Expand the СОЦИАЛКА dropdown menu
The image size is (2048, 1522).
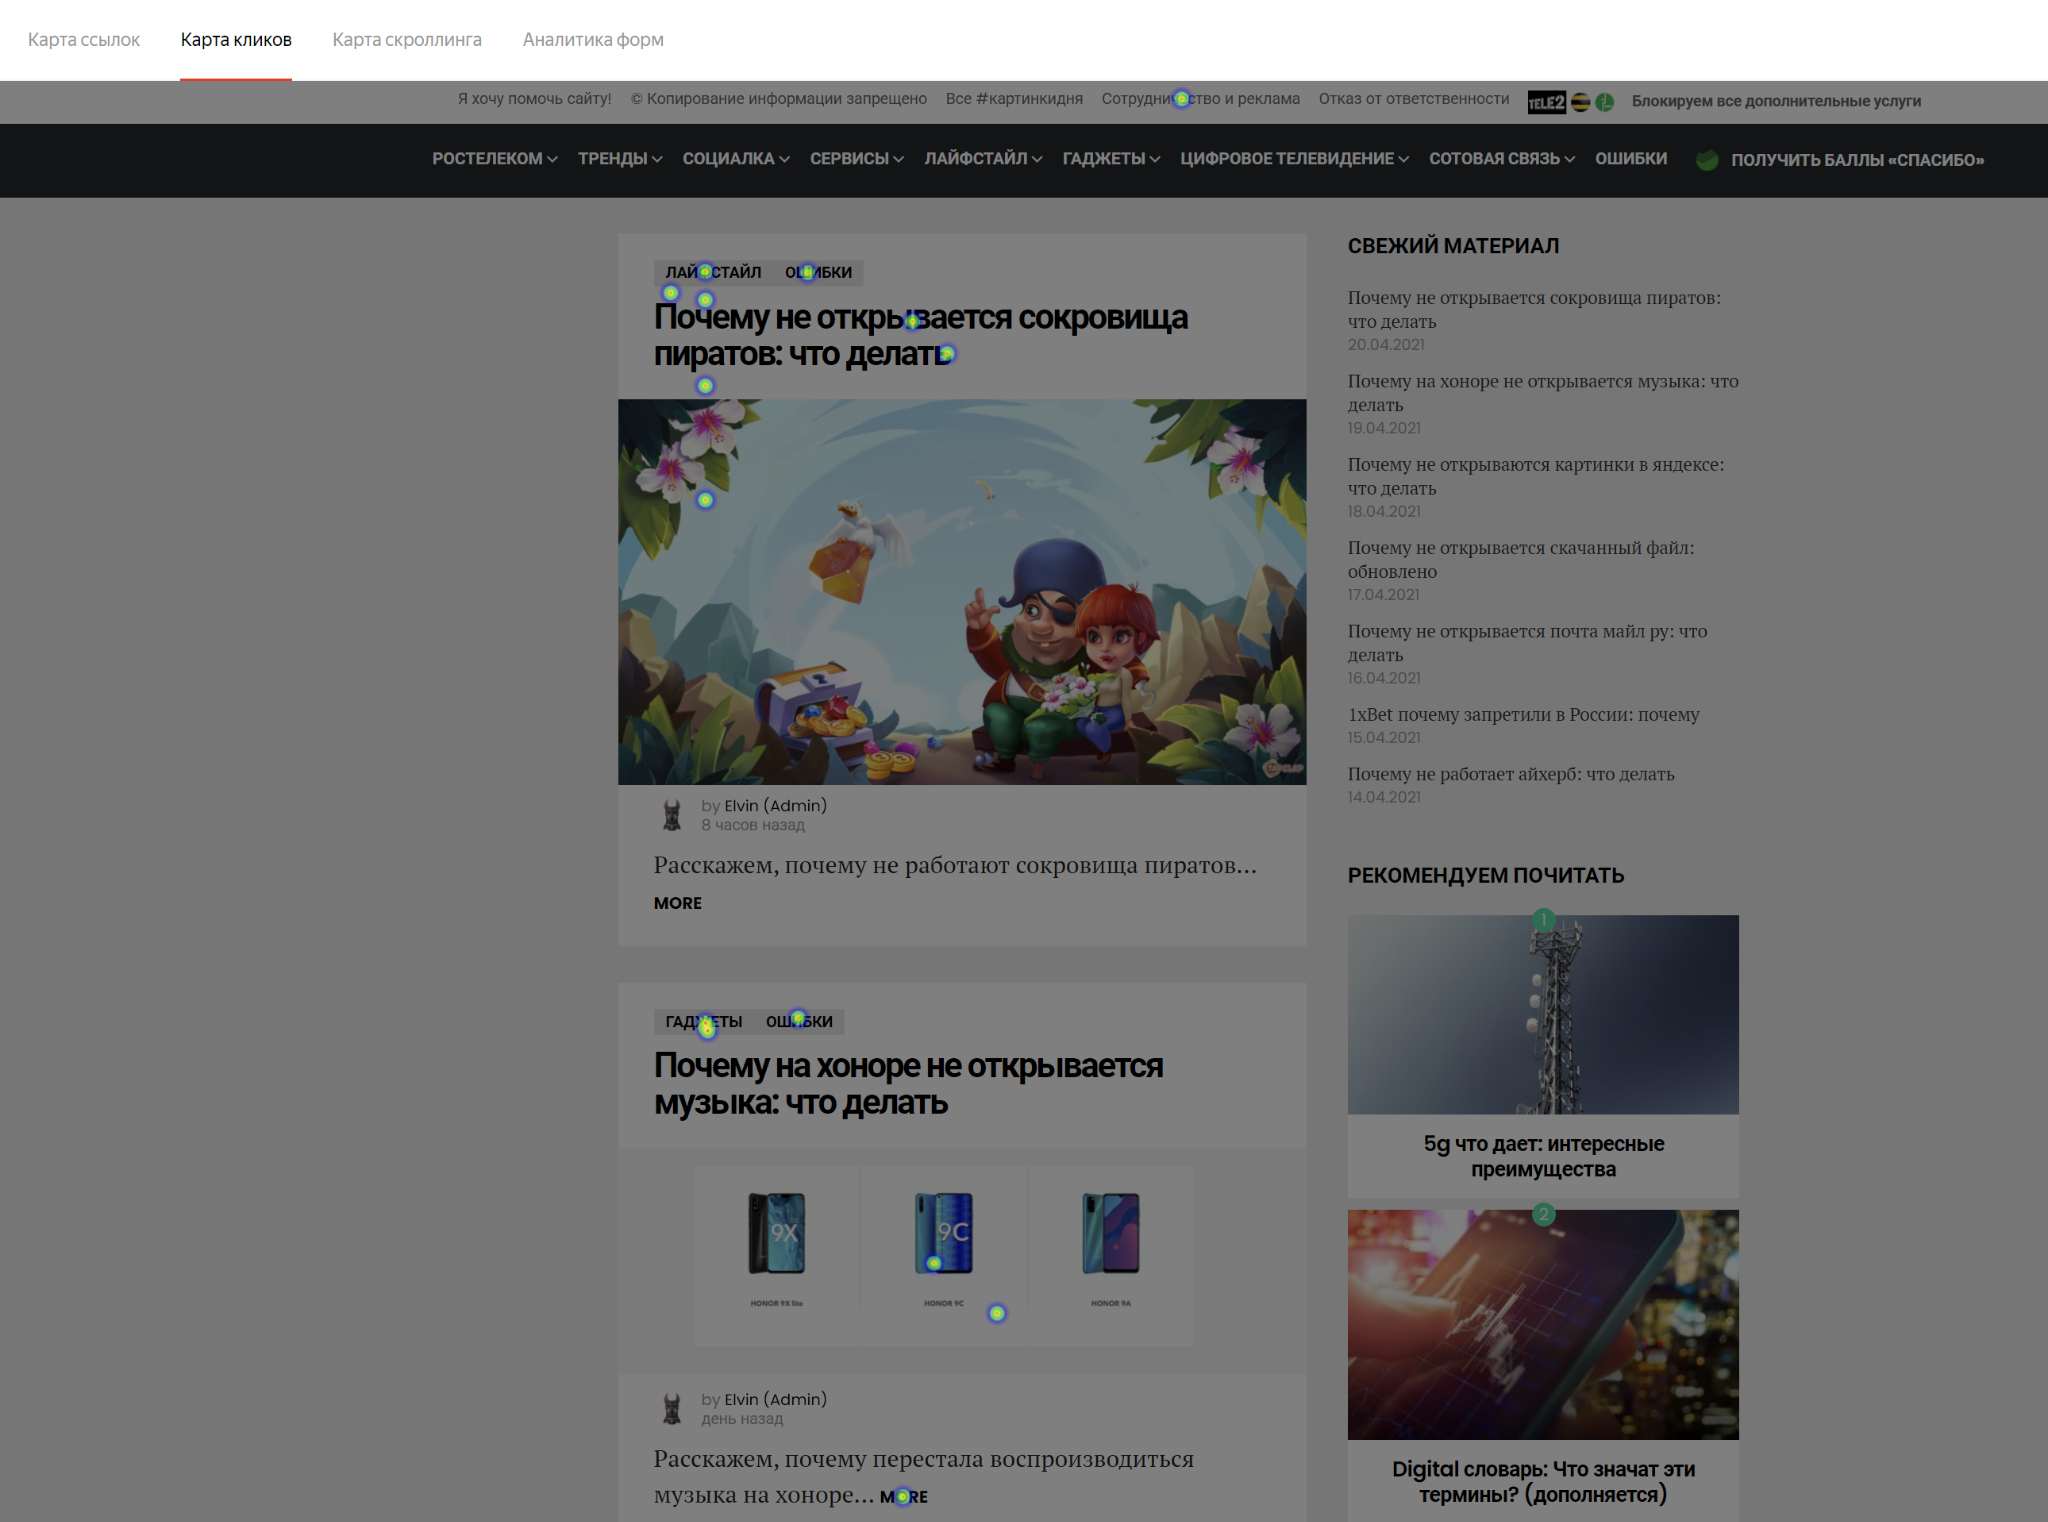point(736,159)
